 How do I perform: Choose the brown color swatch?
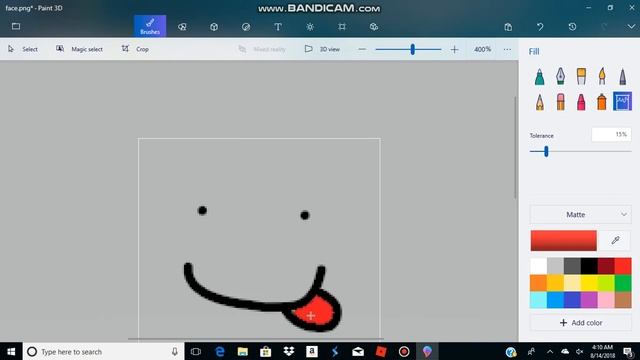click(x=623, y=300)
